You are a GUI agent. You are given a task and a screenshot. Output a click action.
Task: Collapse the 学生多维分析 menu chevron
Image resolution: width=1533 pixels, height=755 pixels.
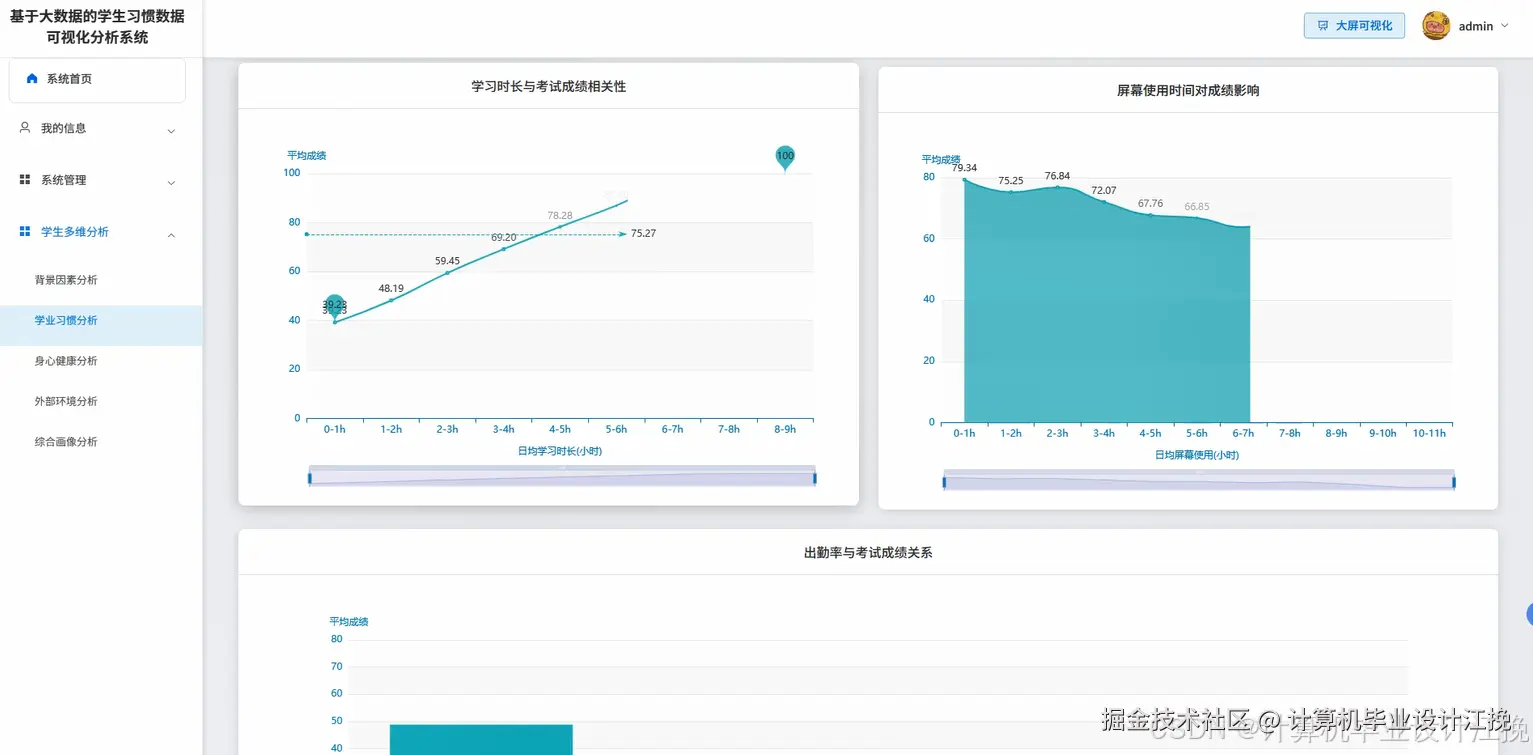coord(171,235)
